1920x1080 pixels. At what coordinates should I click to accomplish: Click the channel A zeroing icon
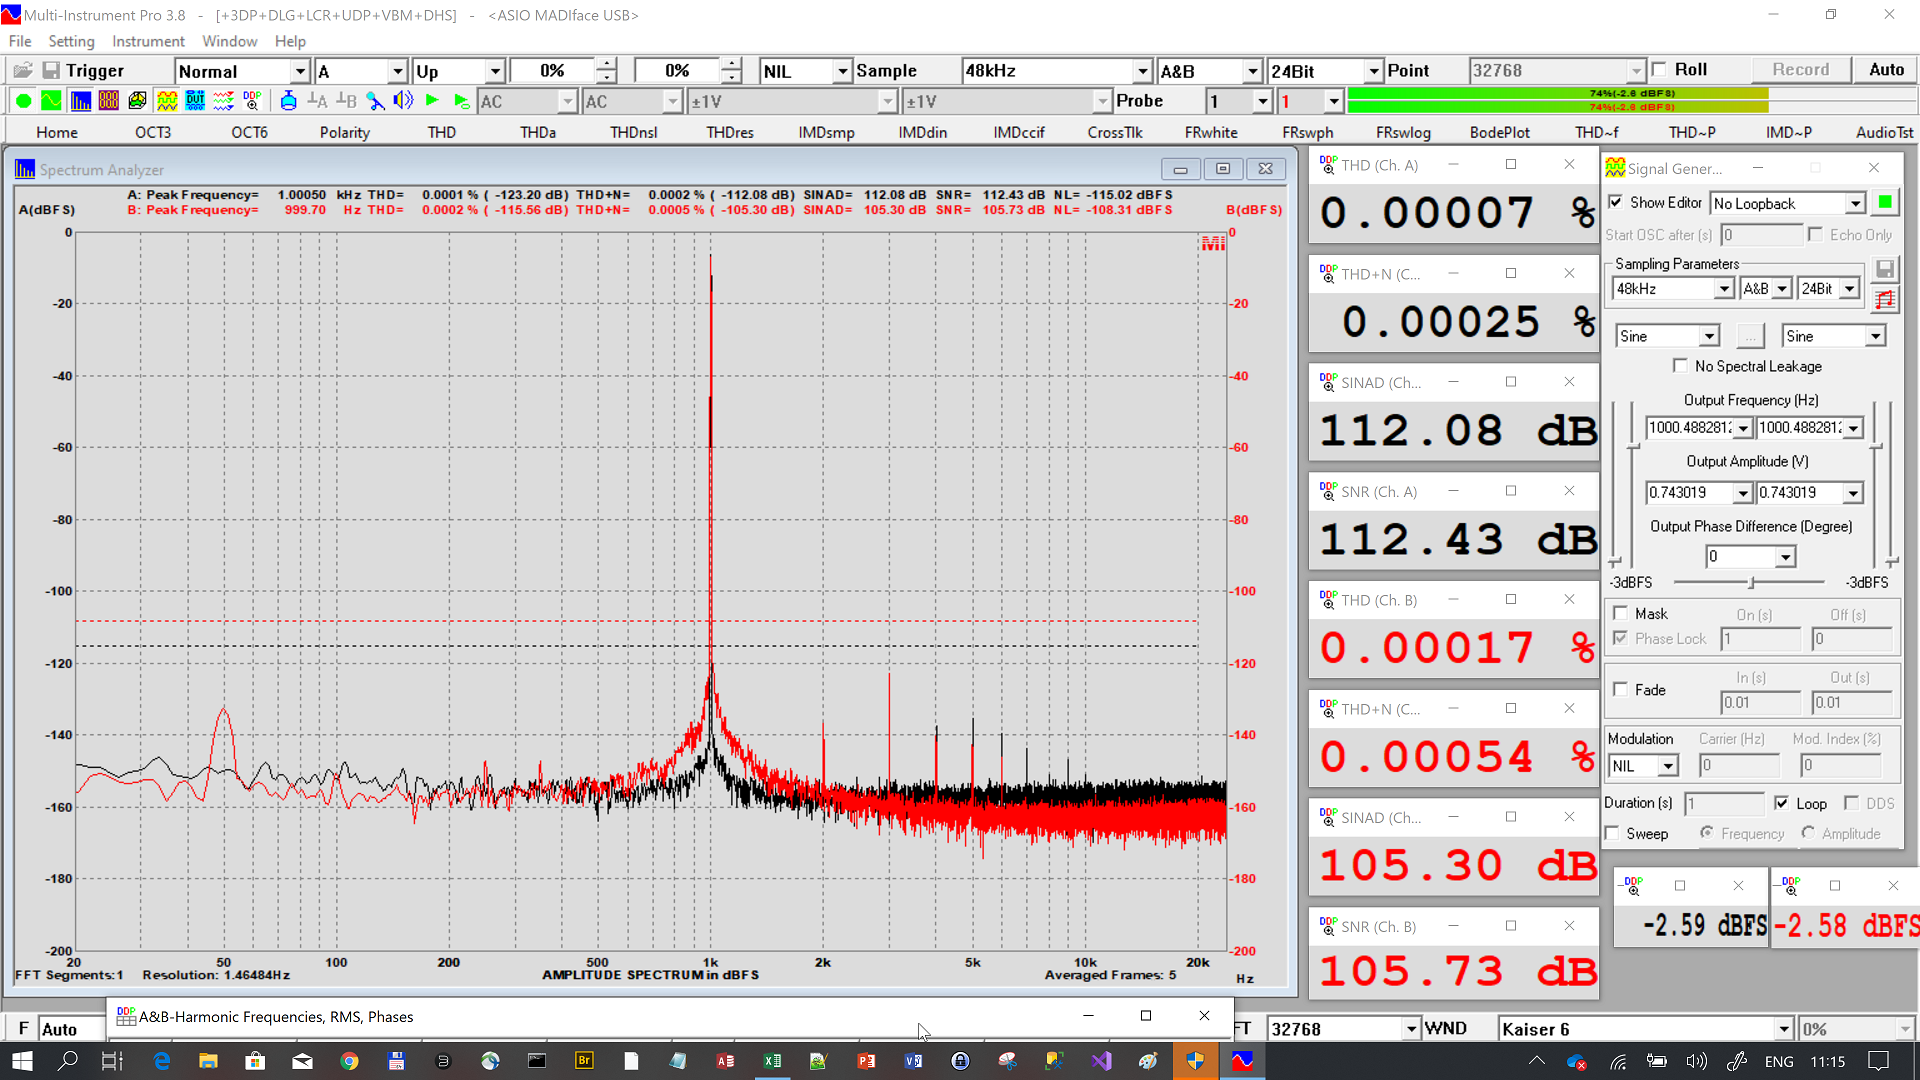pyautogui.click(x=317, y=101)
